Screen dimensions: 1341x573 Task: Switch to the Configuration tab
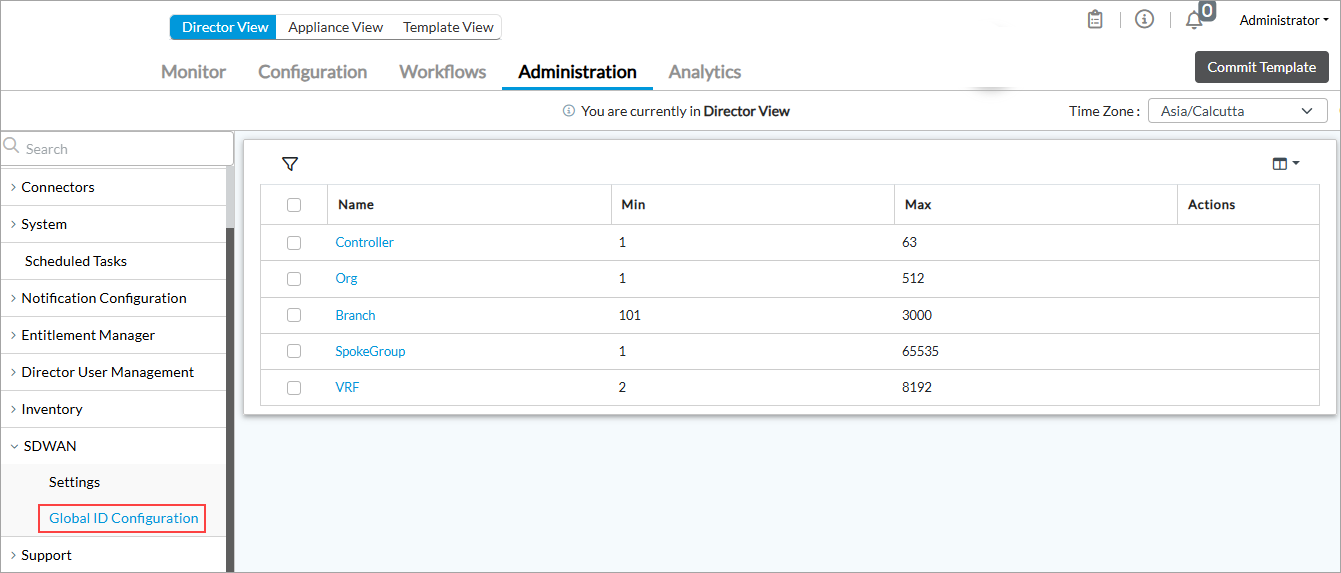[312, 72]
